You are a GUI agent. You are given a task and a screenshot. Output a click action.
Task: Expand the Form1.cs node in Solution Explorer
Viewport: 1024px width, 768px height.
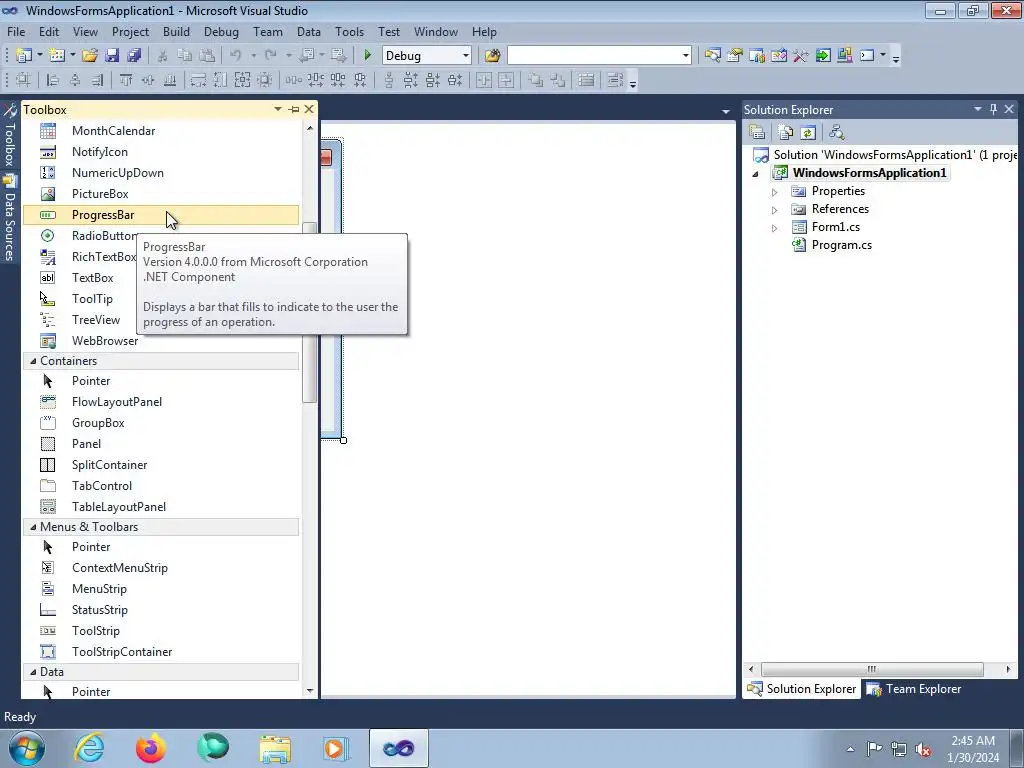coord(775,228)
